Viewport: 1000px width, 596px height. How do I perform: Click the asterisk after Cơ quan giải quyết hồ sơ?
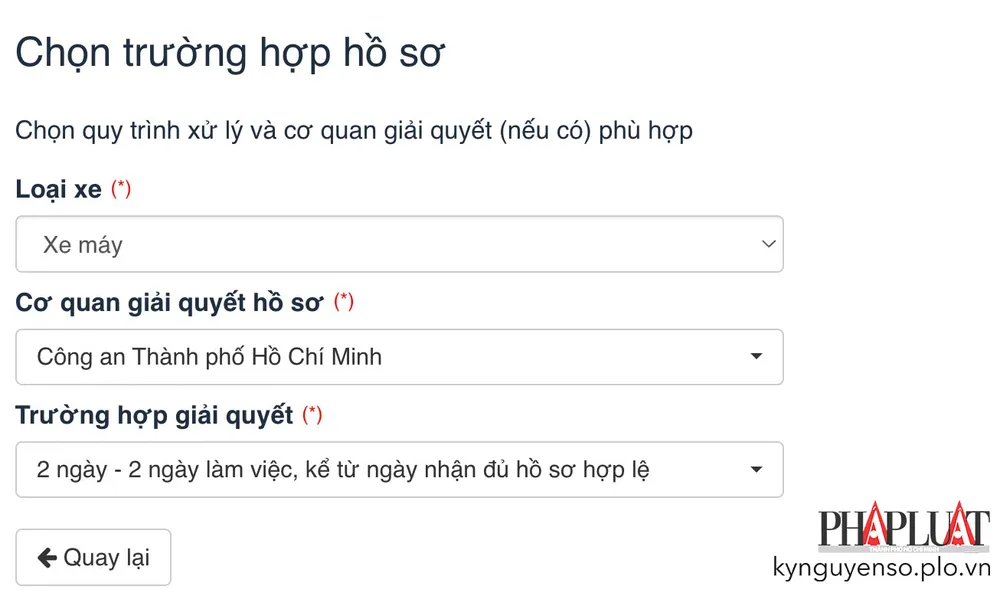pos(344,300)
